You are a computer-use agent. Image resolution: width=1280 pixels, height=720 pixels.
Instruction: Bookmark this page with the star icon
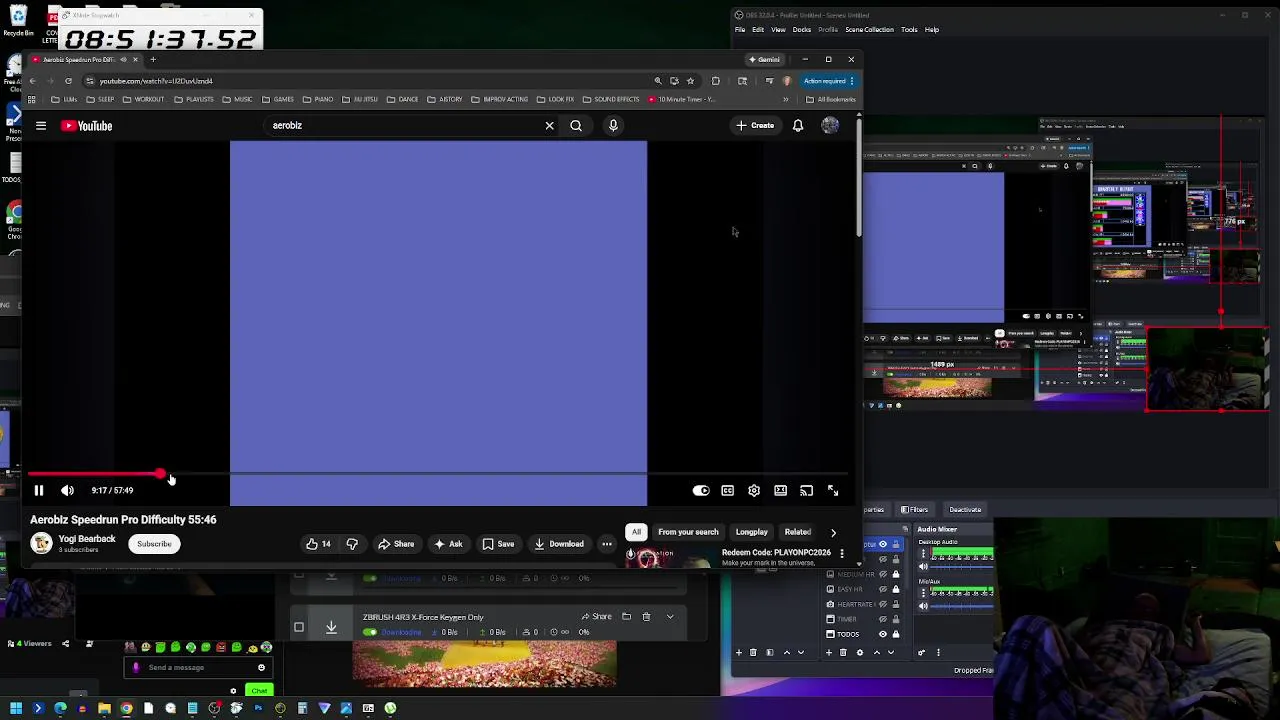click(690, 81)
